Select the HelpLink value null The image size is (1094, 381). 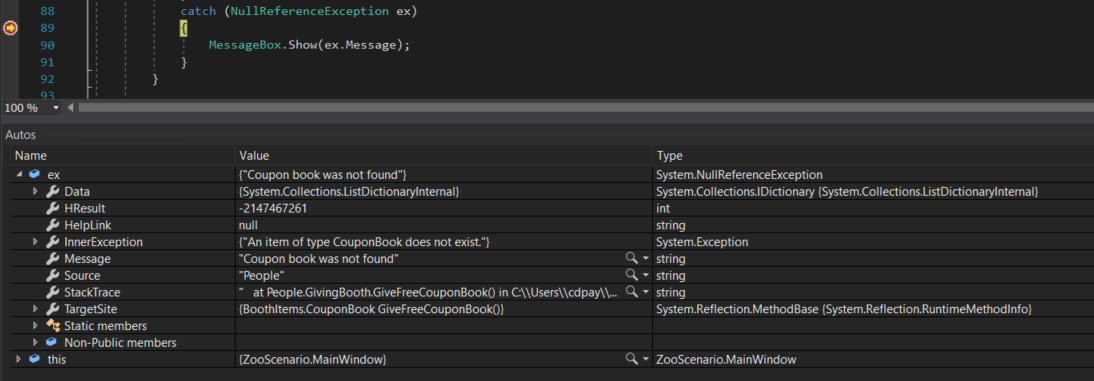(x=248, y=225)
